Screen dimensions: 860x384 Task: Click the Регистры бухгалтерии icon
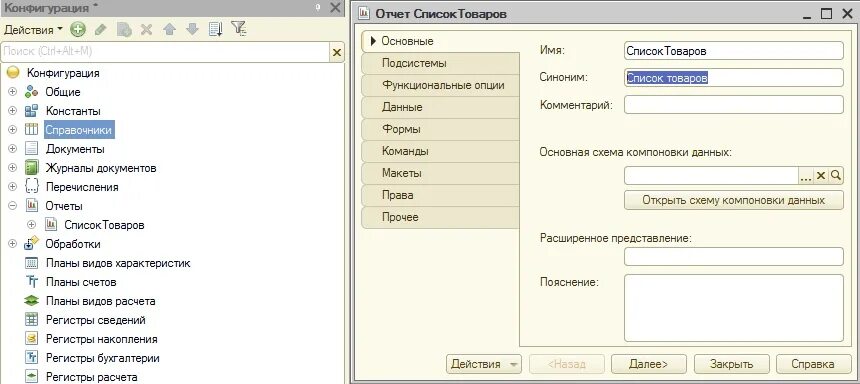pyautogui.click(x=31, y=358)
